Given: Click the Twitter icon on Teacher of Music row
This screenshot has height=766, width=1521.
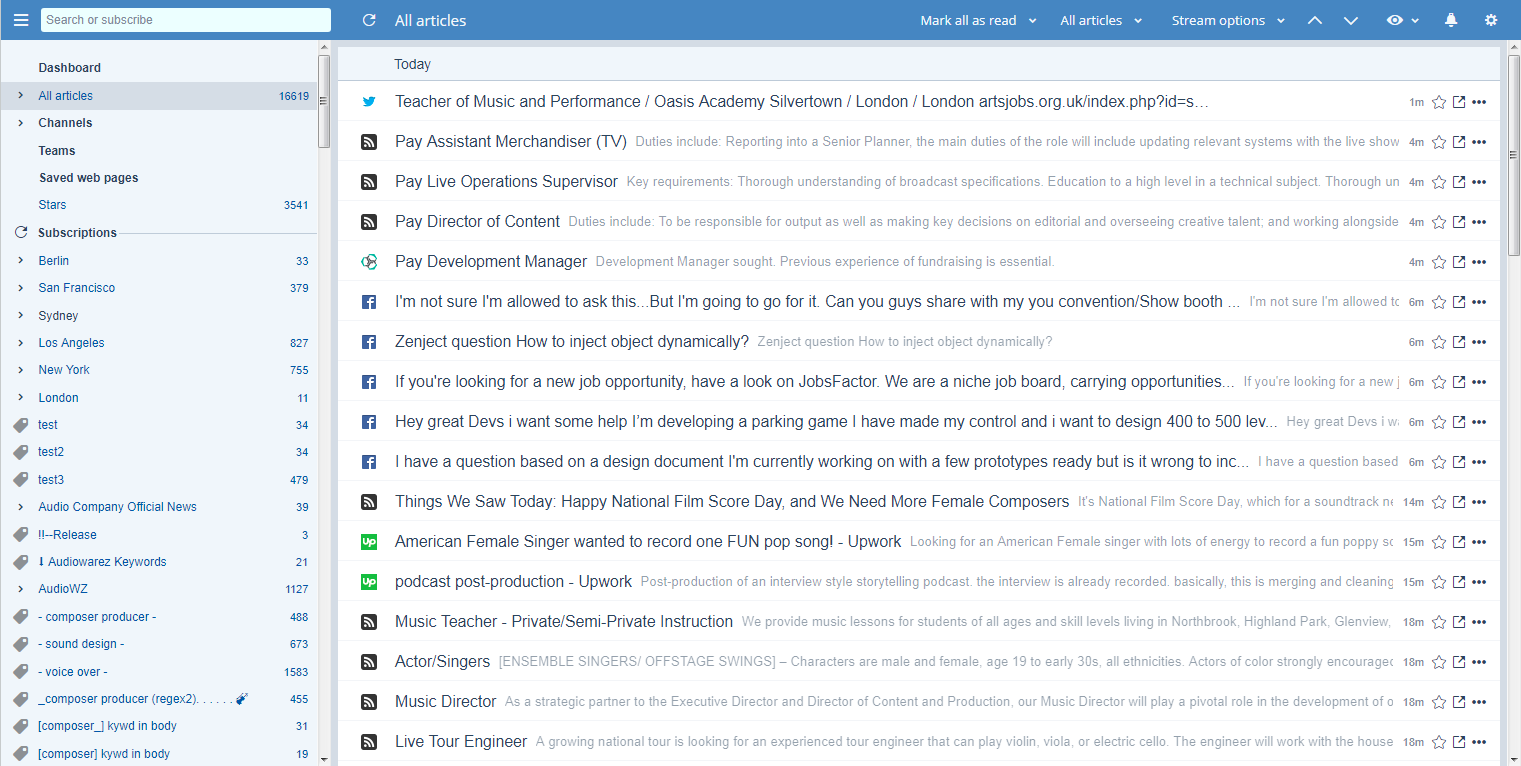Looking at the screenshot, I should [x=369, y=102].
